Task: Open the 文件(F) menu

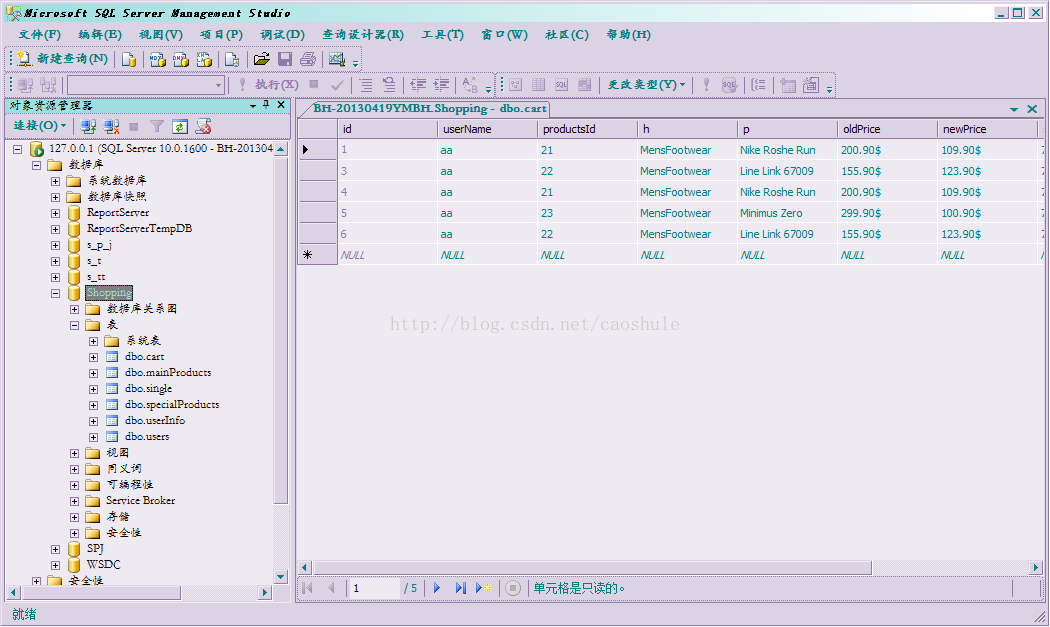Action: click(x=40, y=35)
